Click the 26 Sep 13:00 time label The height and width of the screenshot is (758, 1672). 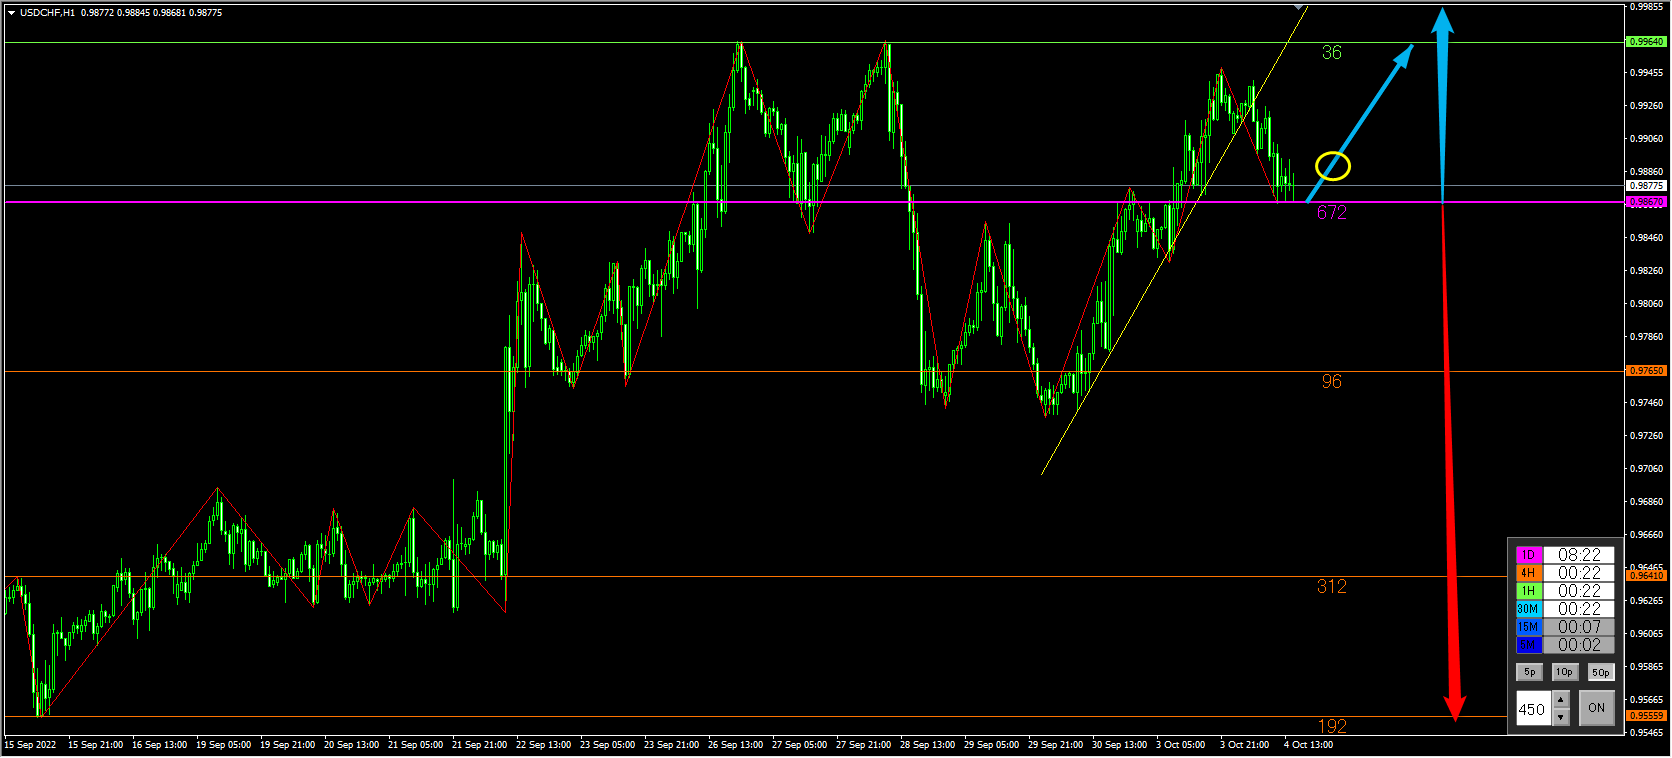pyautogui.click(x=735, y=745)
